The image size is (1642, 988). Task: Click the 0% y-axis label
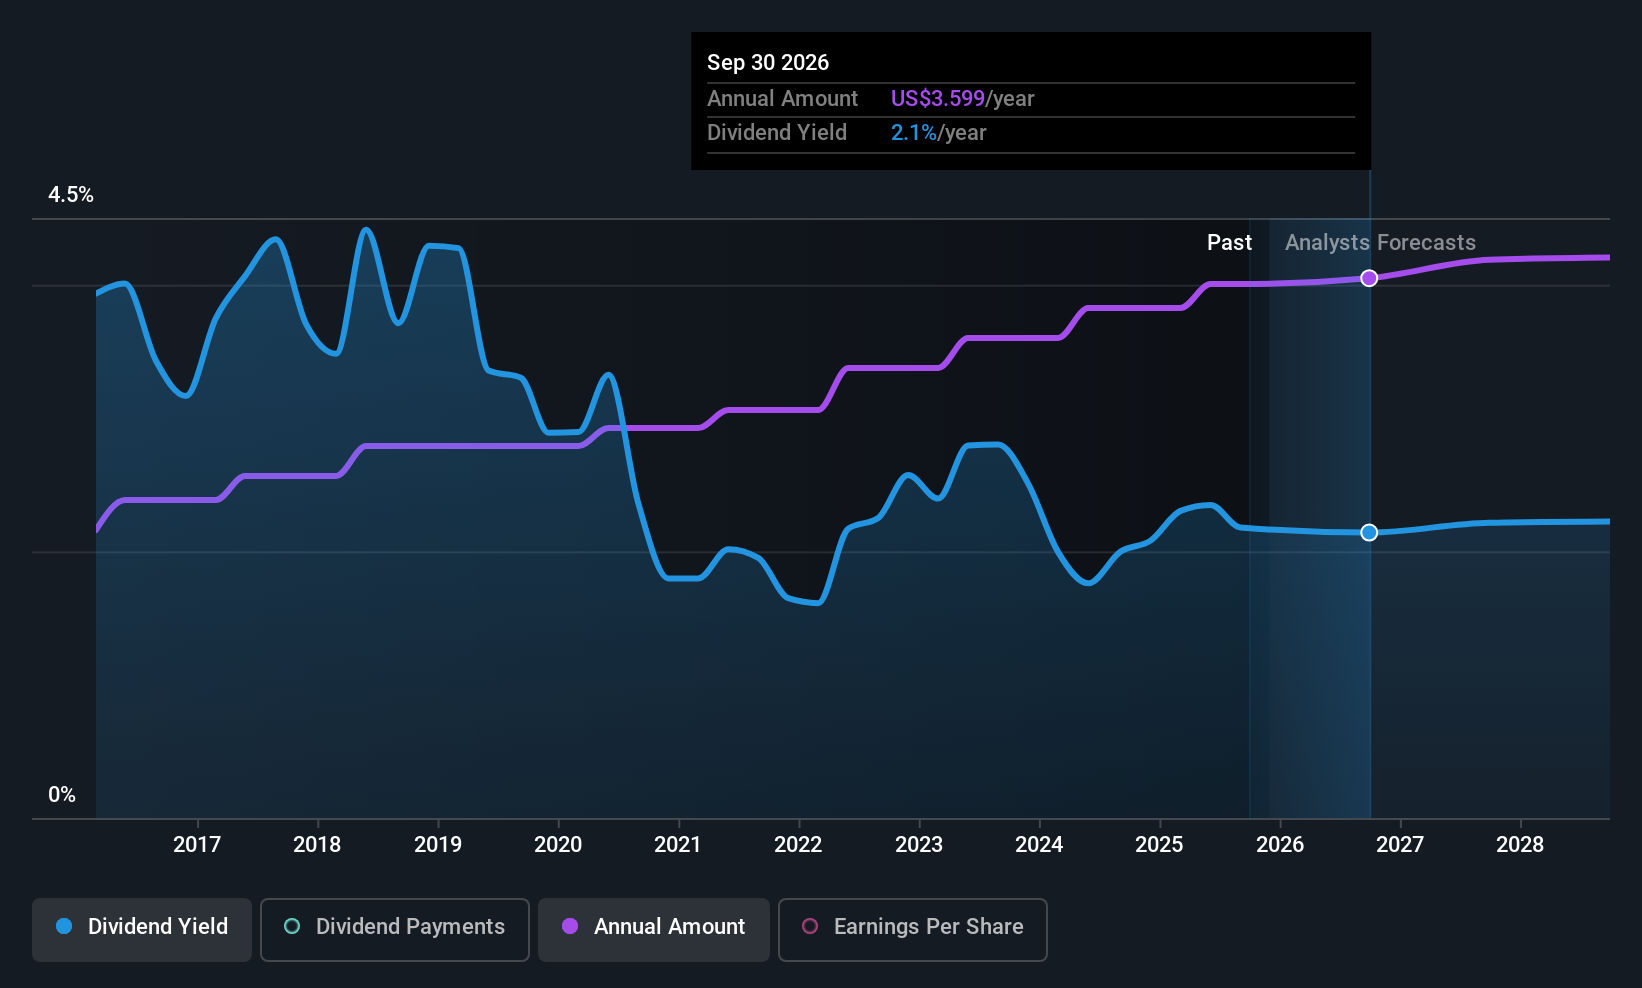click(x=62, y=795)
